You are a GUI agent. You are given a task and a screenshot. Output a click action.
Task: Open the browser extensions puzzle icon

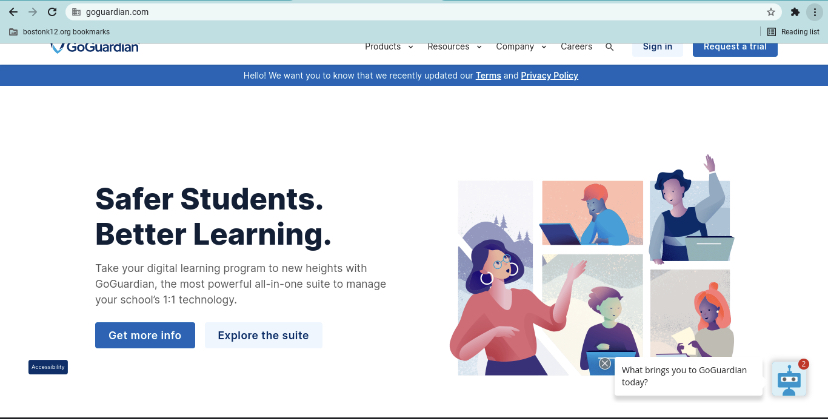coord(795,12)
